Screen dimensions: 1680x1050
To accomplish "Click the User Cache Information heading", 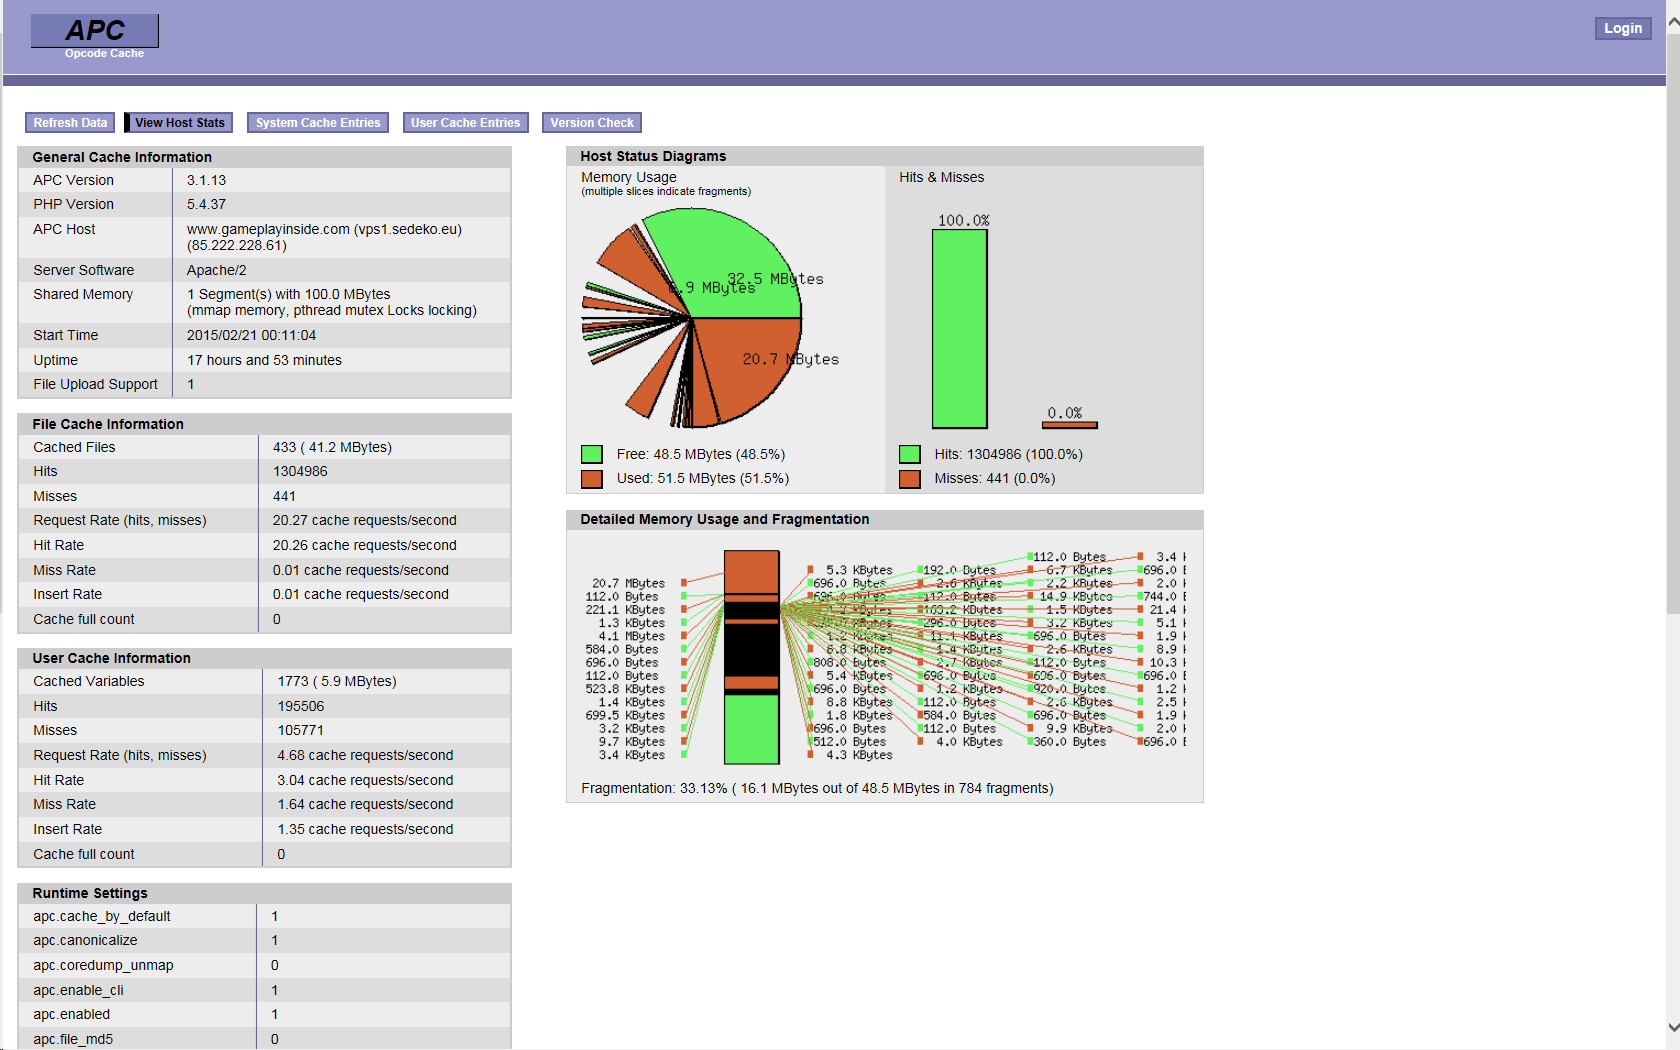I will (x=111, y=658).
